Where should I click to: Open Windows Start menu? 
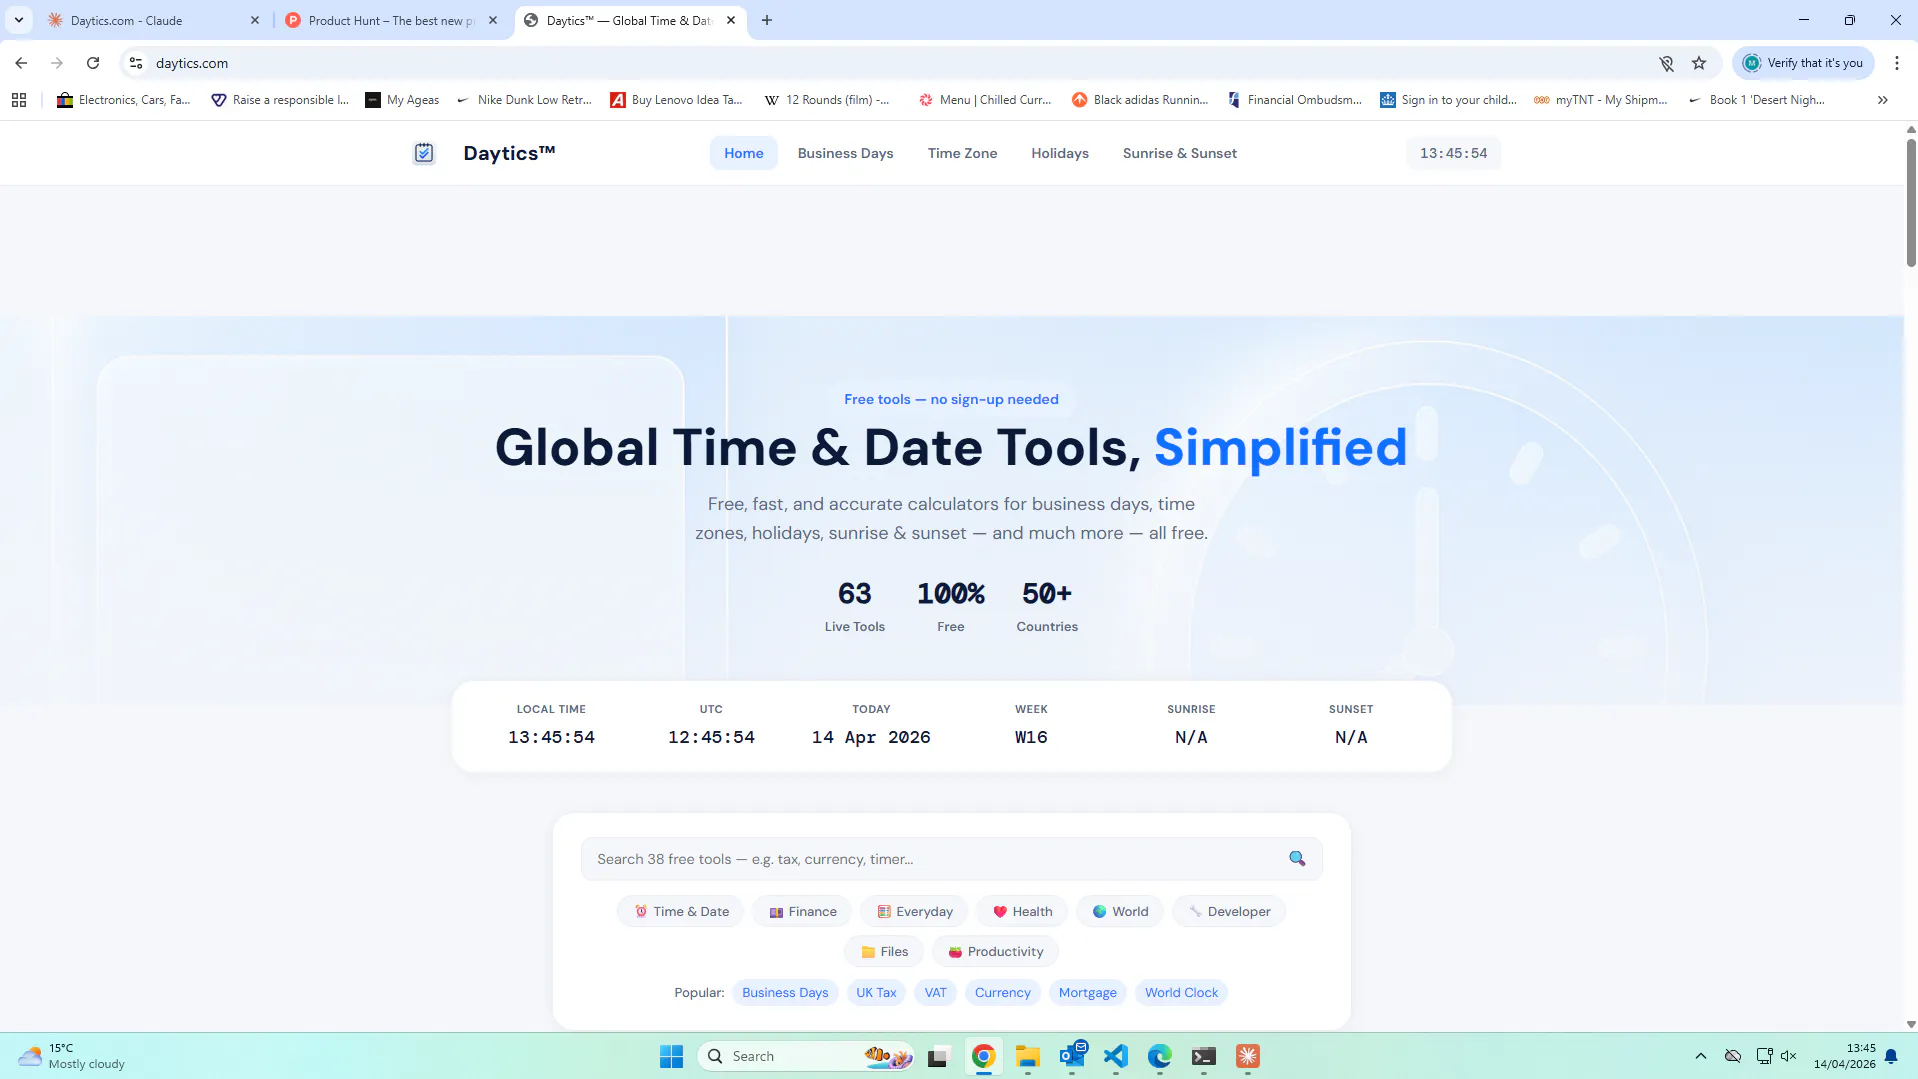click(671, 1056)
